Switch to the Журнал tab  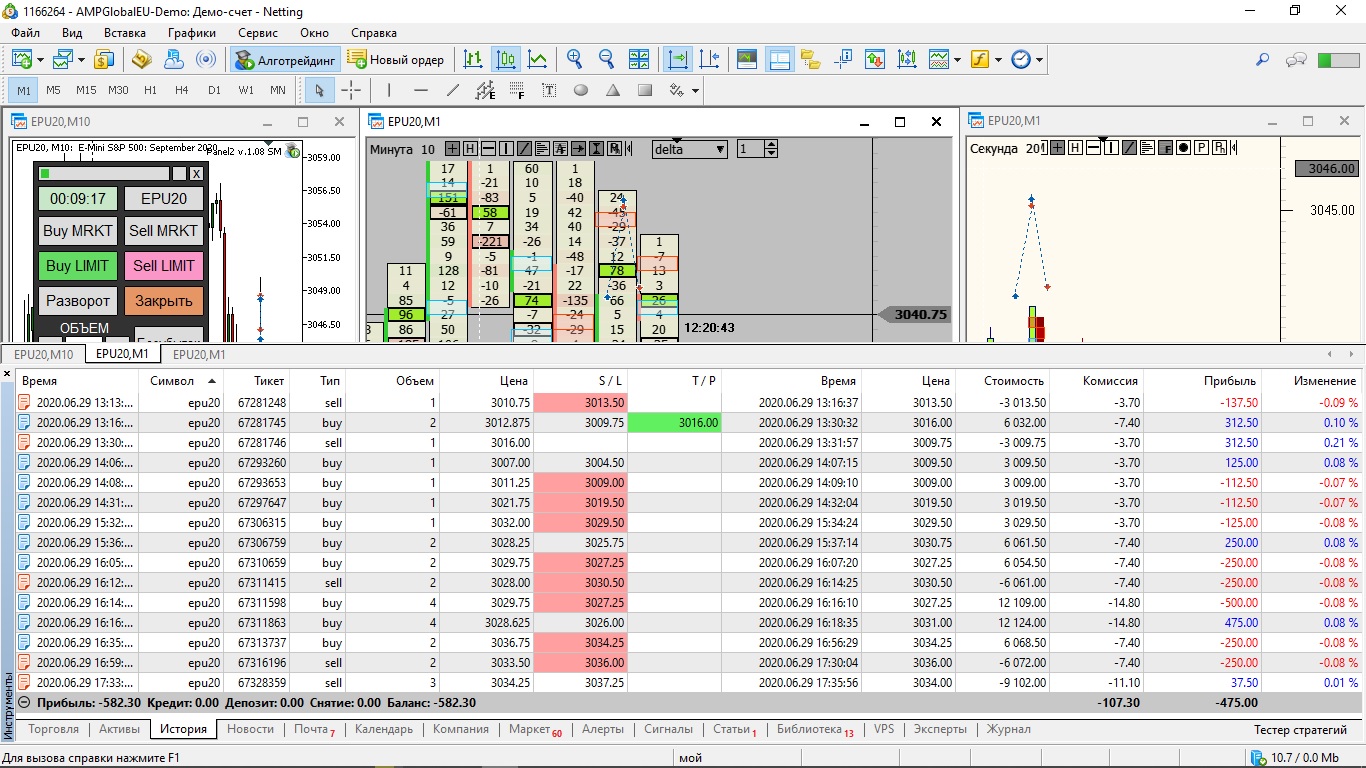pos(1008,729)
